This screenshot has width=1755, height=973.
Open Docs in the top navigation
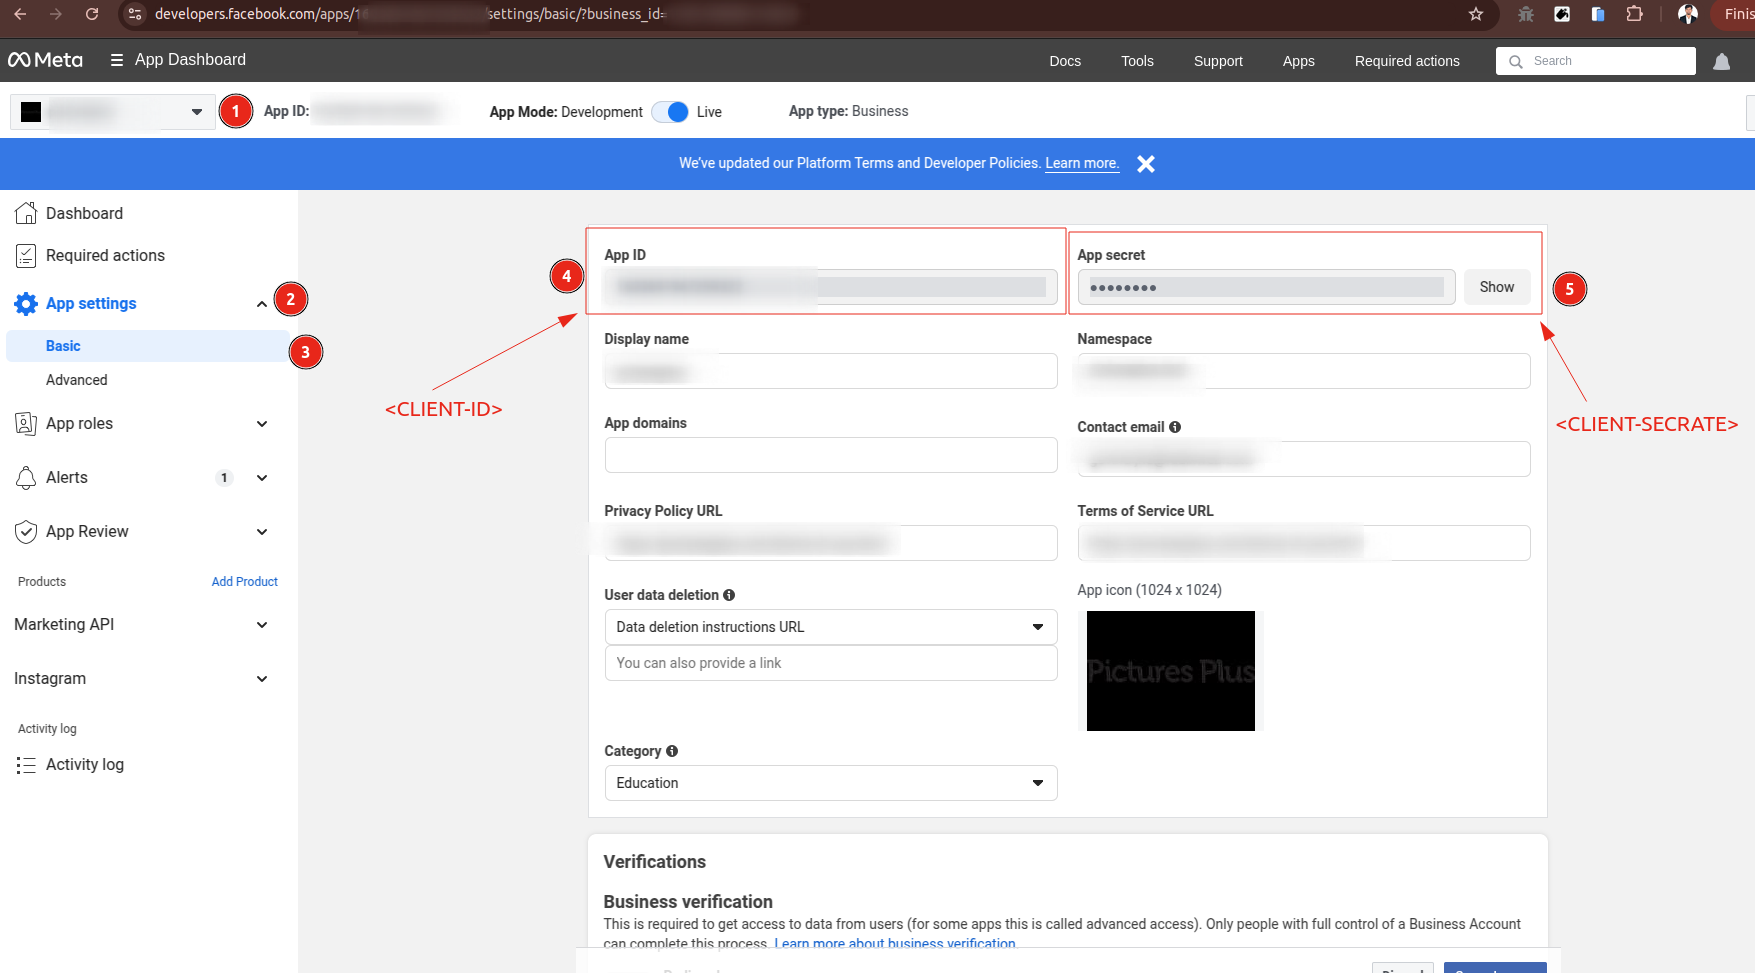tap(1065, 61)
